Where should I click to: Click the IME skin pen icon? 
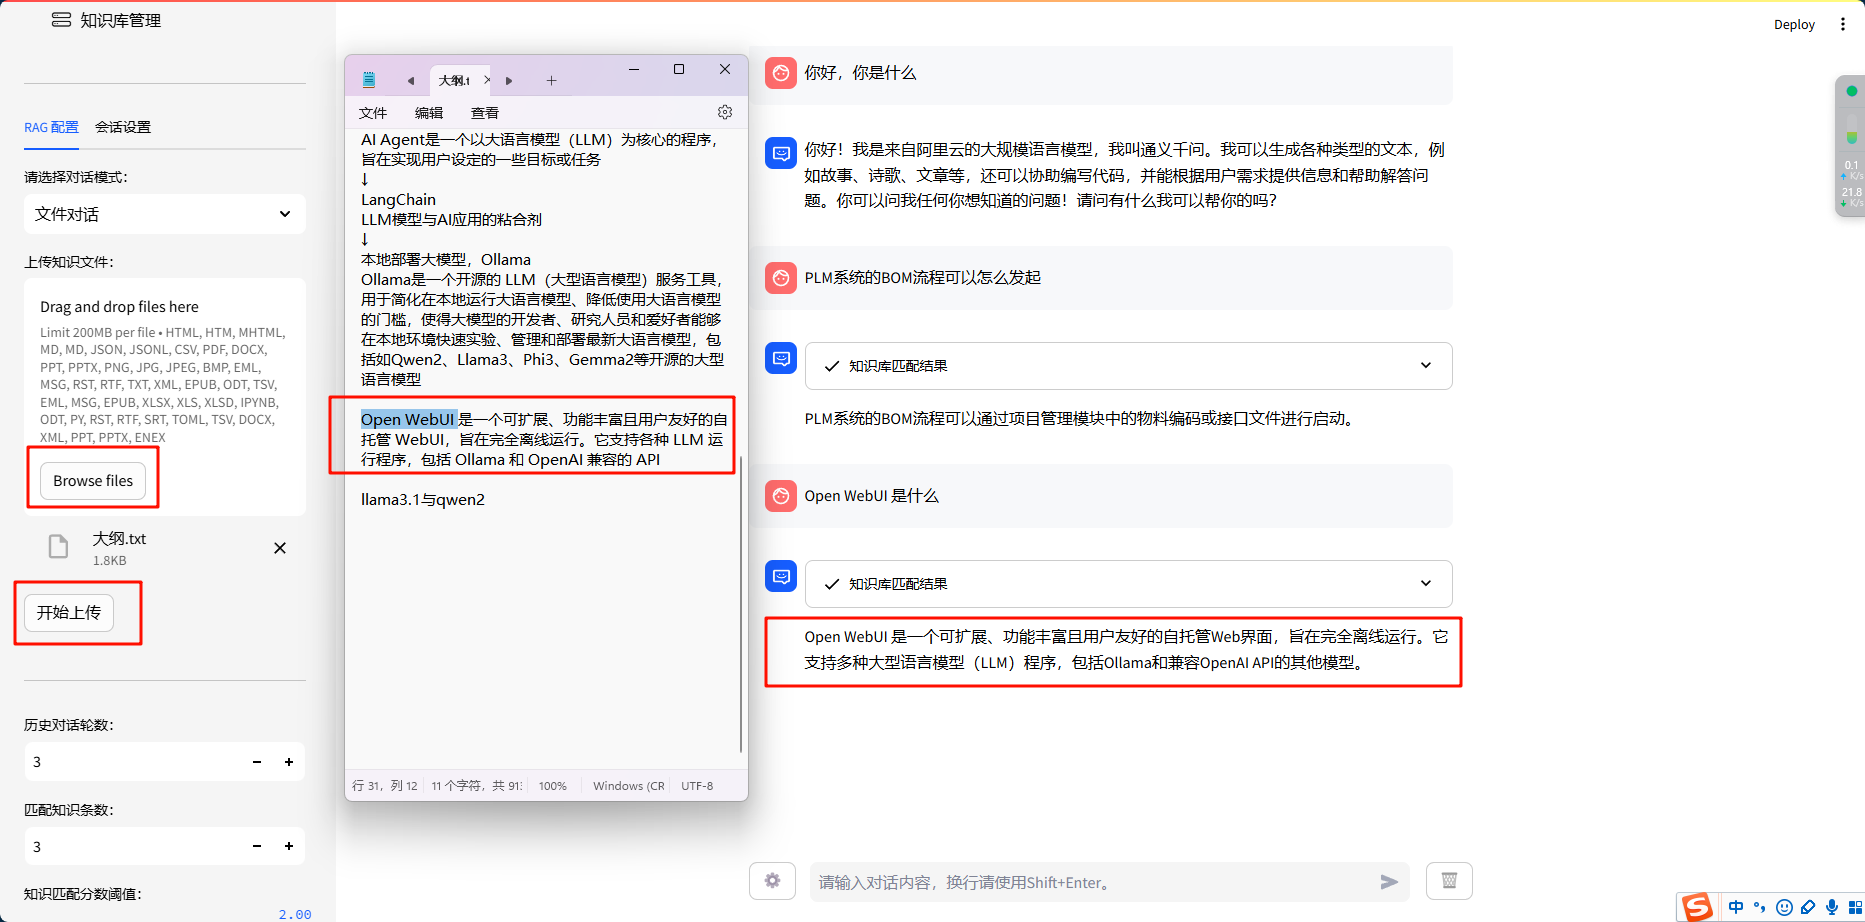(x=1808, y=907)
